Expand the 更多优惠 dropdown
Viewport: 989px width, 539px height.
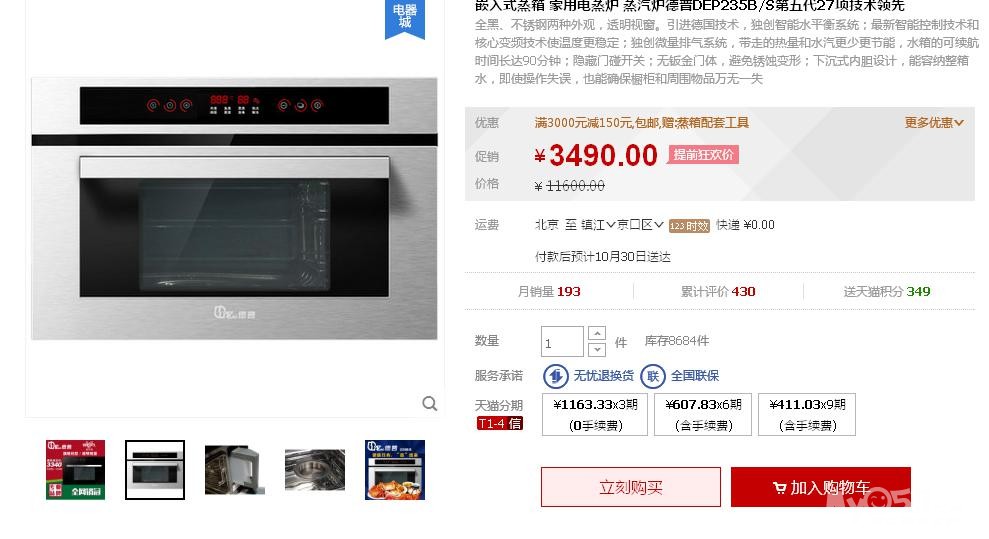[x=933, y=123]
